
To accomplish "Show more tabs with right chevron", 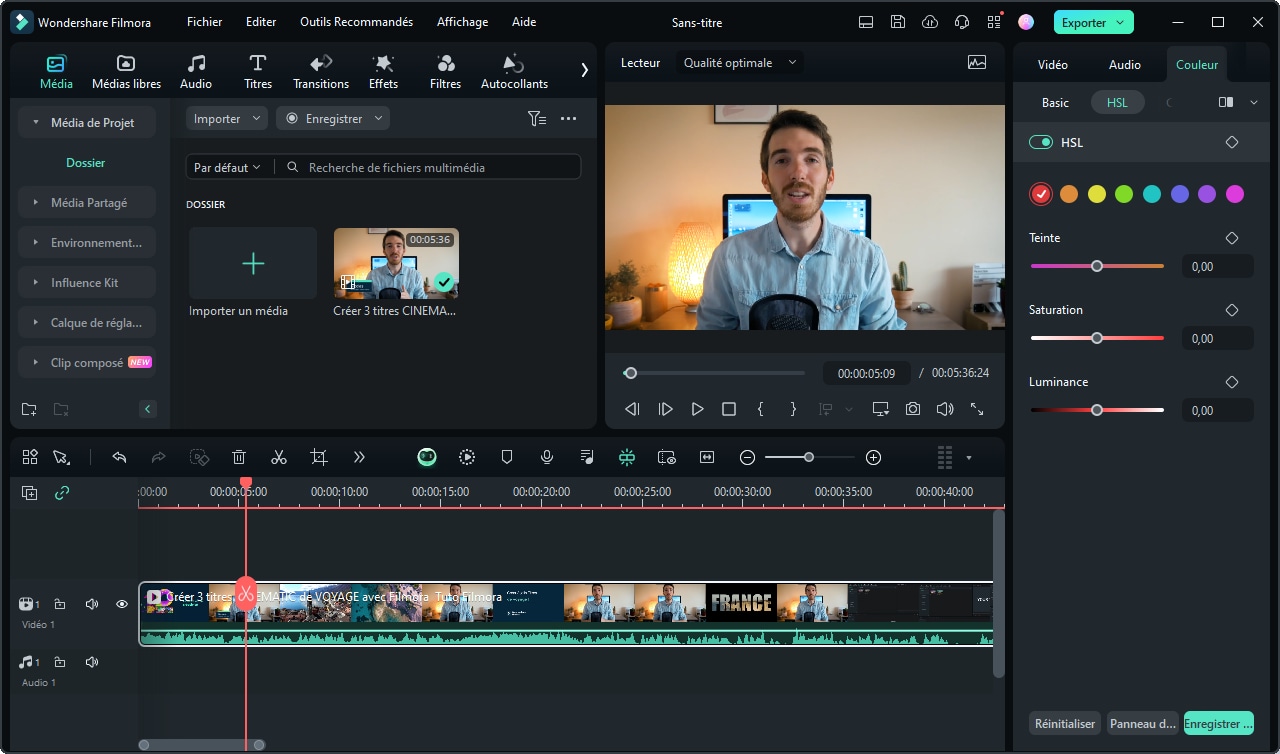I will click(x=584, y=70).
